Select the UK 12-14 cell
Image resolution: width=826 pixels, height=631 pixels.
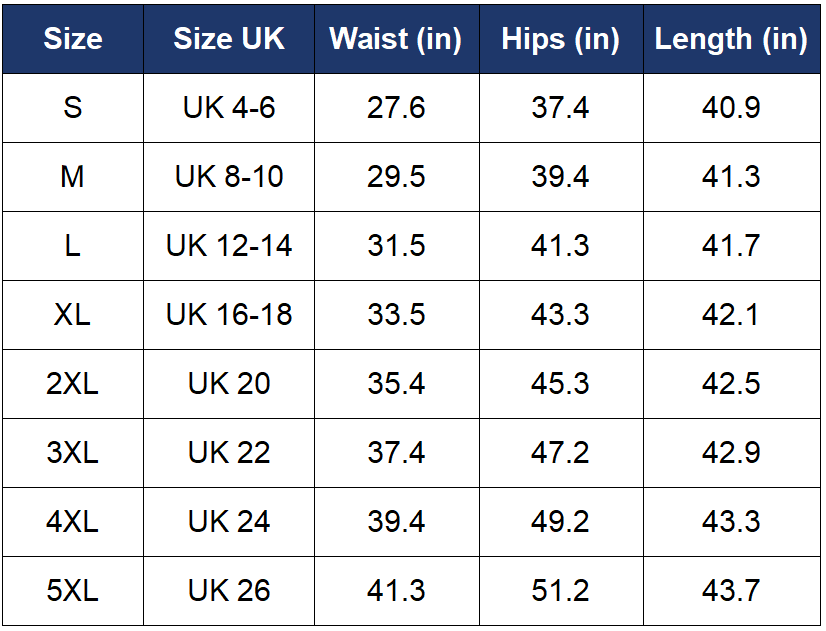point(229,246)
